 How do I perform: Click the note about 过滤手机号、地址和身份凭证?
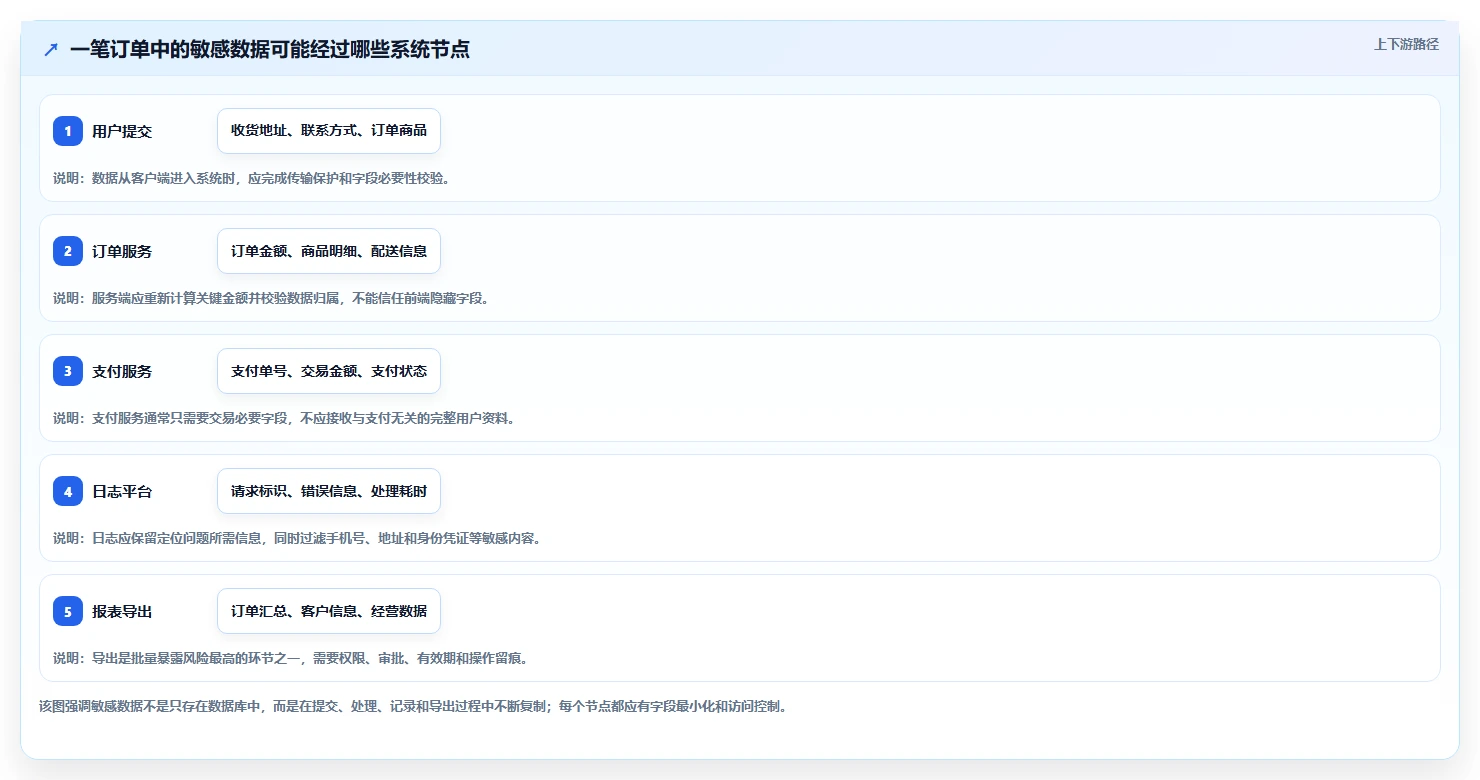297,538
